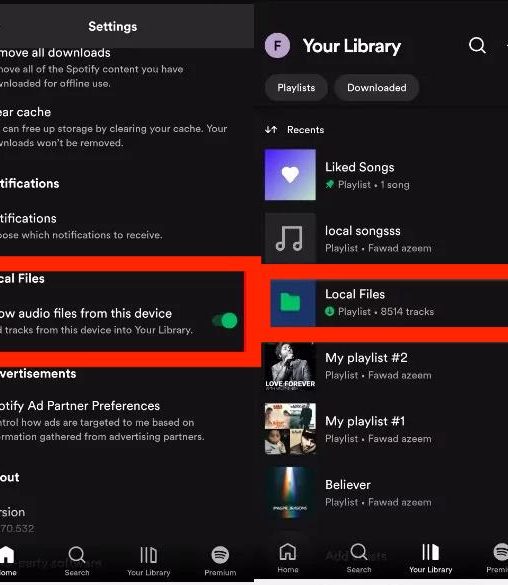Screen dimensions: 508x585
Task: Select the Playlists filter chip
Action: click(x=296, y=88)
